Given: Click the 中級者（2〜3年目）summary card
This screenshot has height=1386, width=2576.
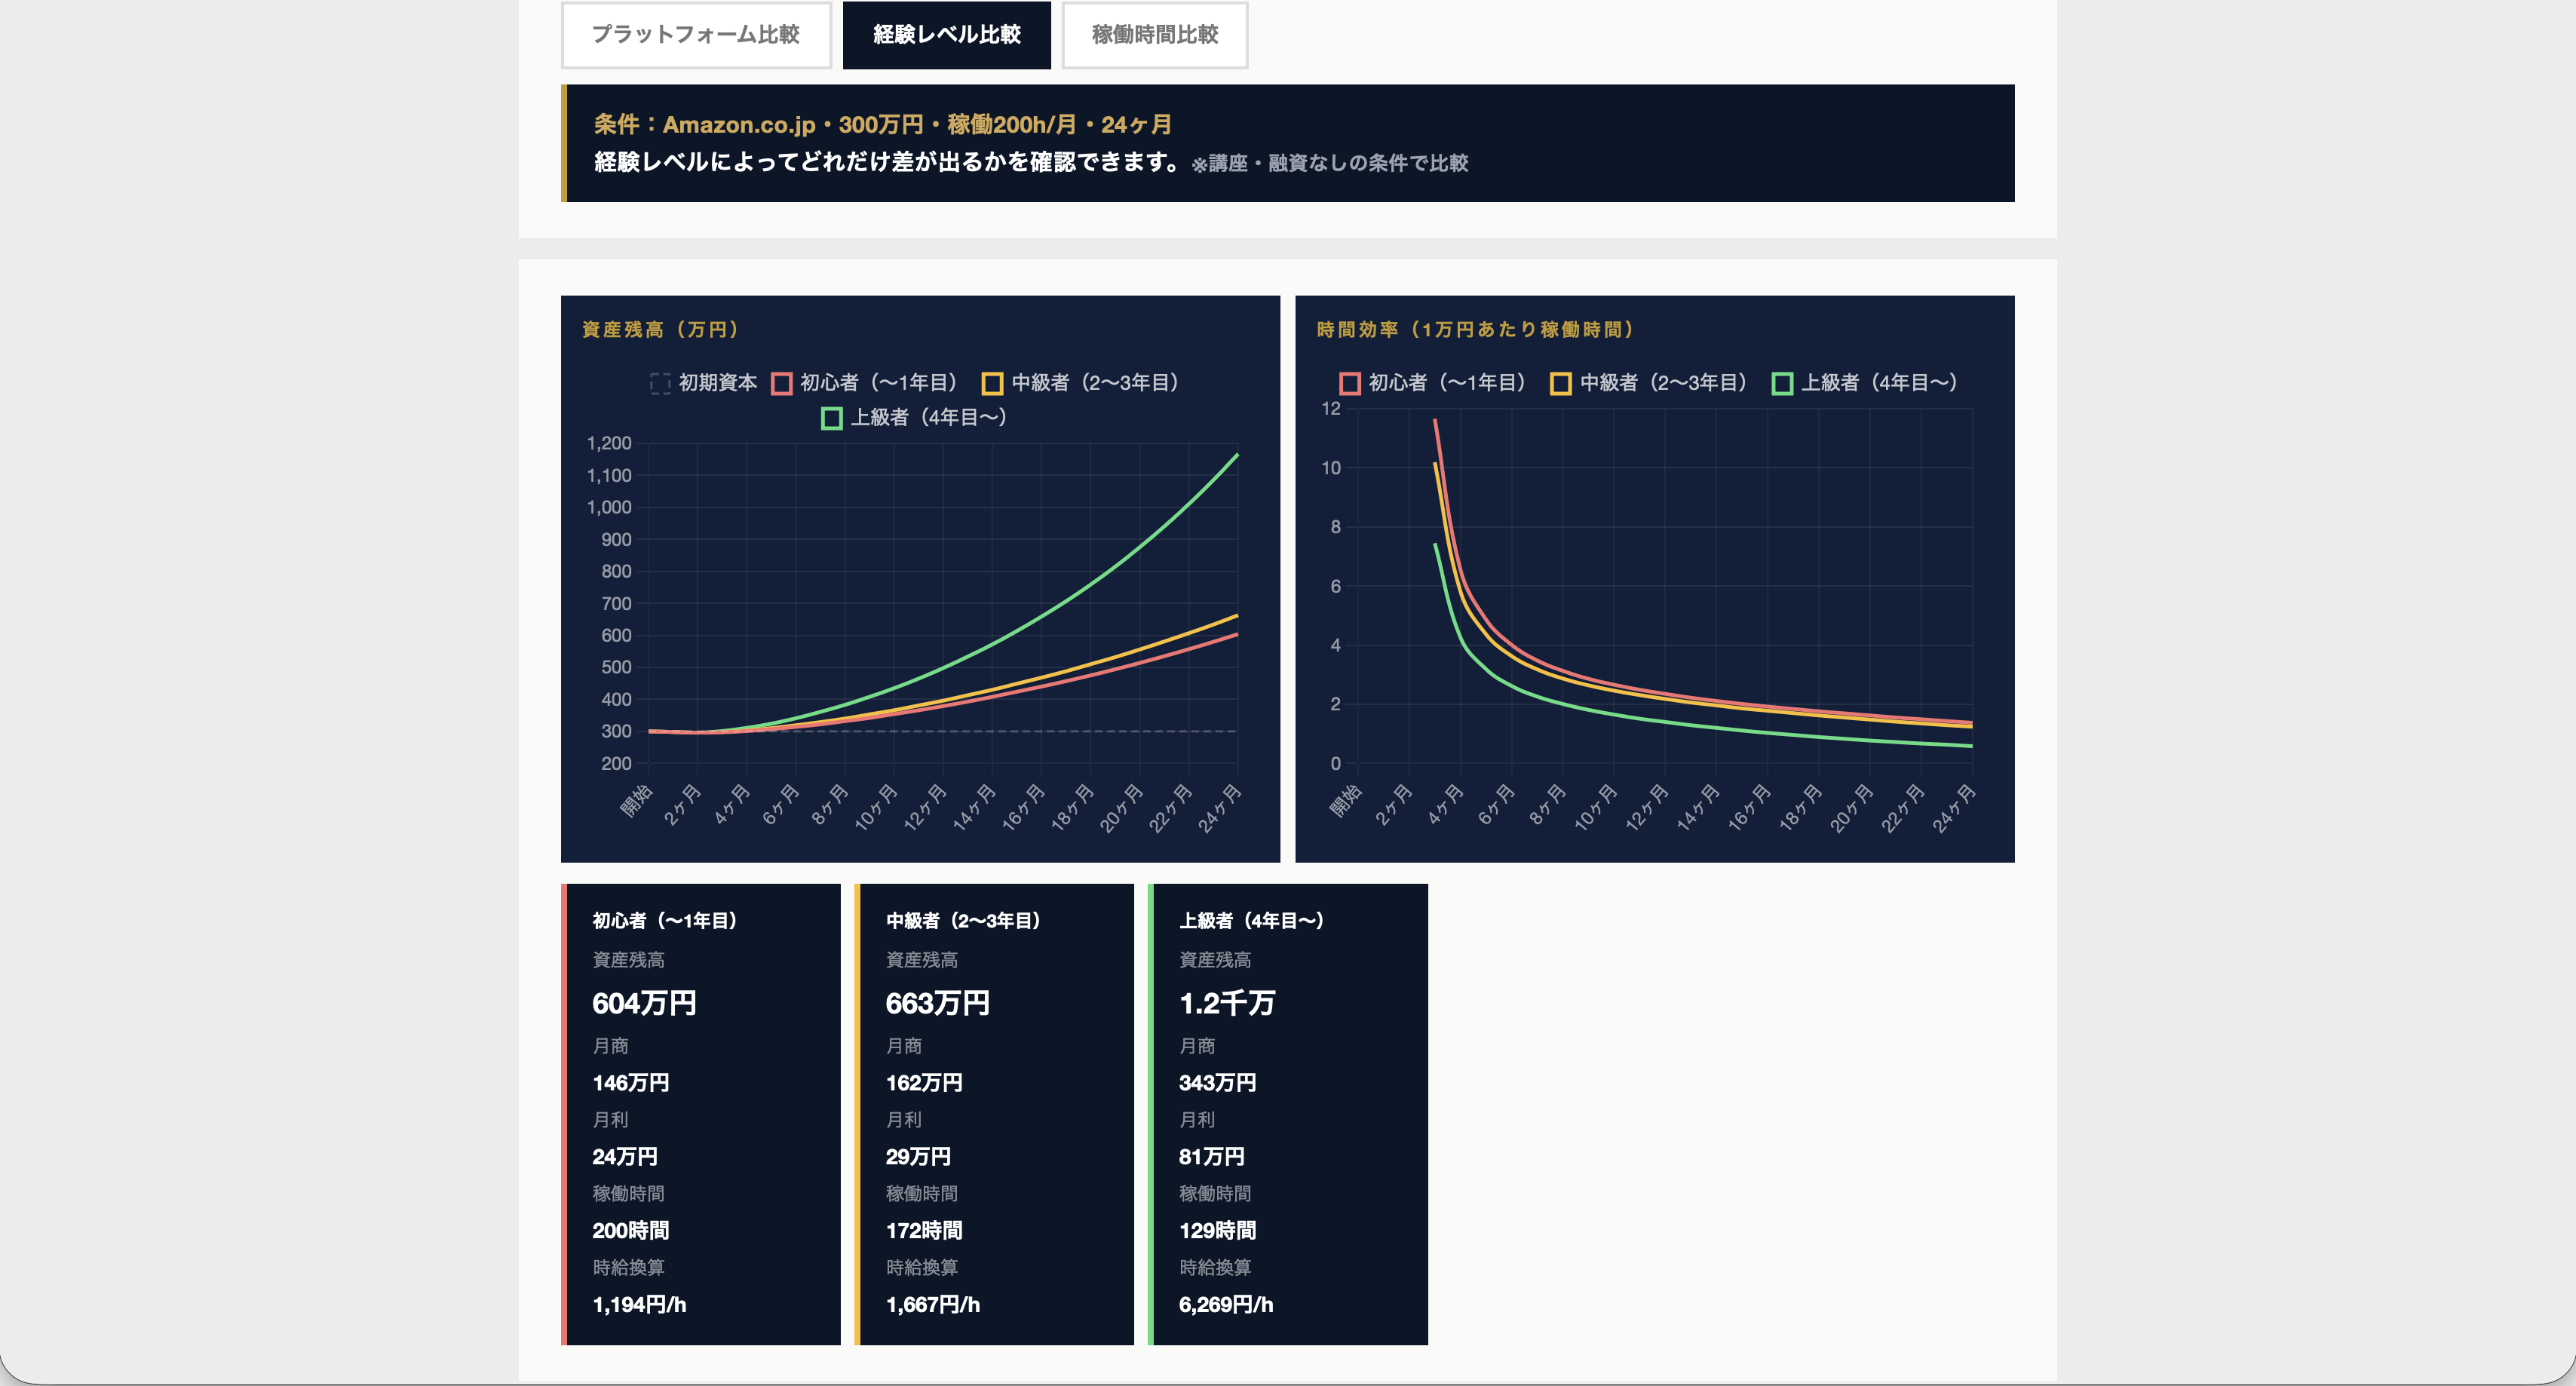Looking at the screenshot, I should (994, 1113).
